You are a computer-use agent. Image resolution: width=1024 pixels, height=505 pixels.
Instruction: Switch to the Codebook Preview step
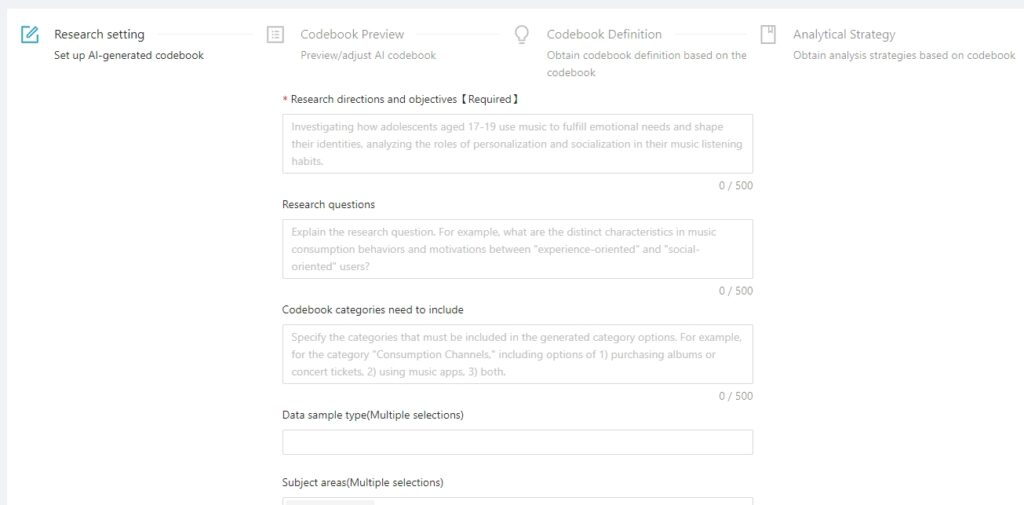pyautogui.click(x=352, y=35)
